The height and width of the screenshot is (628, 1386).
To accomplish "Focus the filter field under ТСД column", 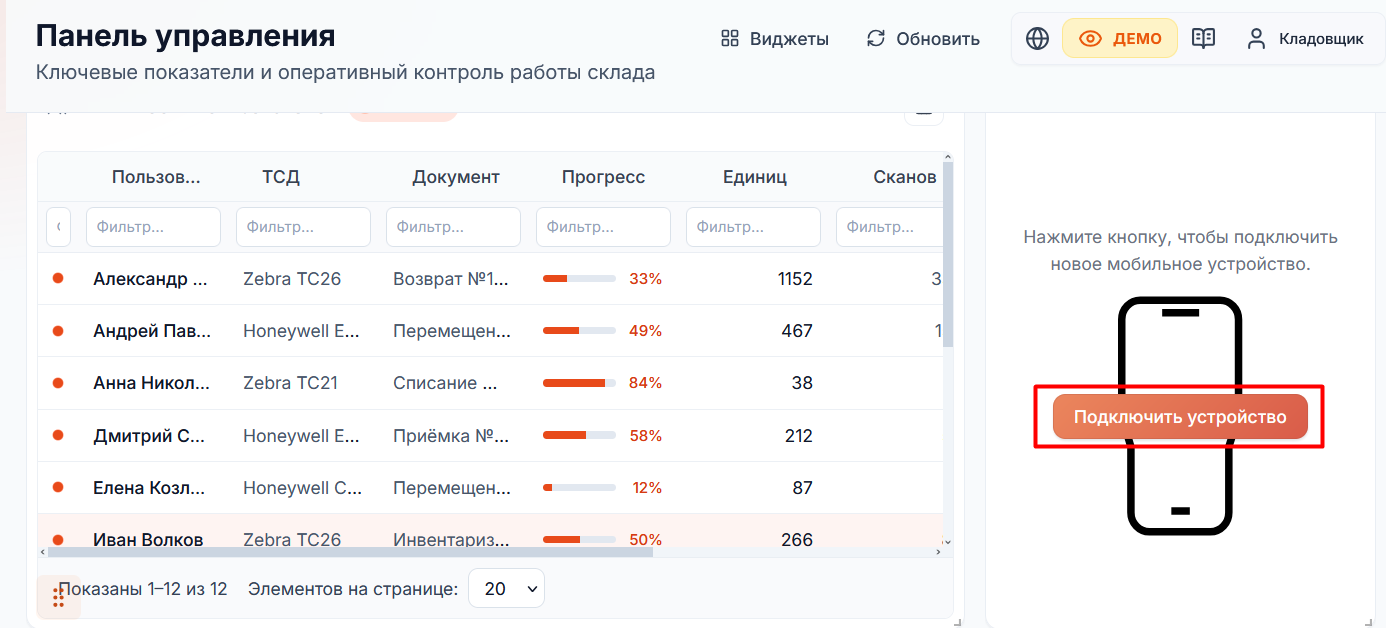I will click(x=303, y=227).
